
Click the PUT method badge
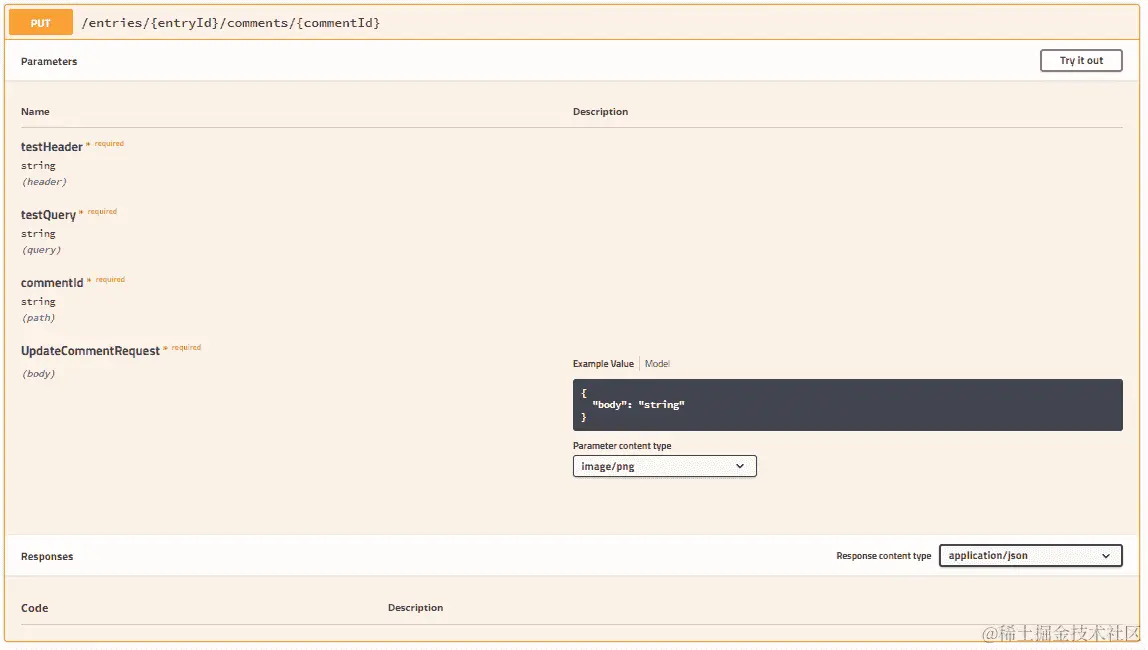39,21
